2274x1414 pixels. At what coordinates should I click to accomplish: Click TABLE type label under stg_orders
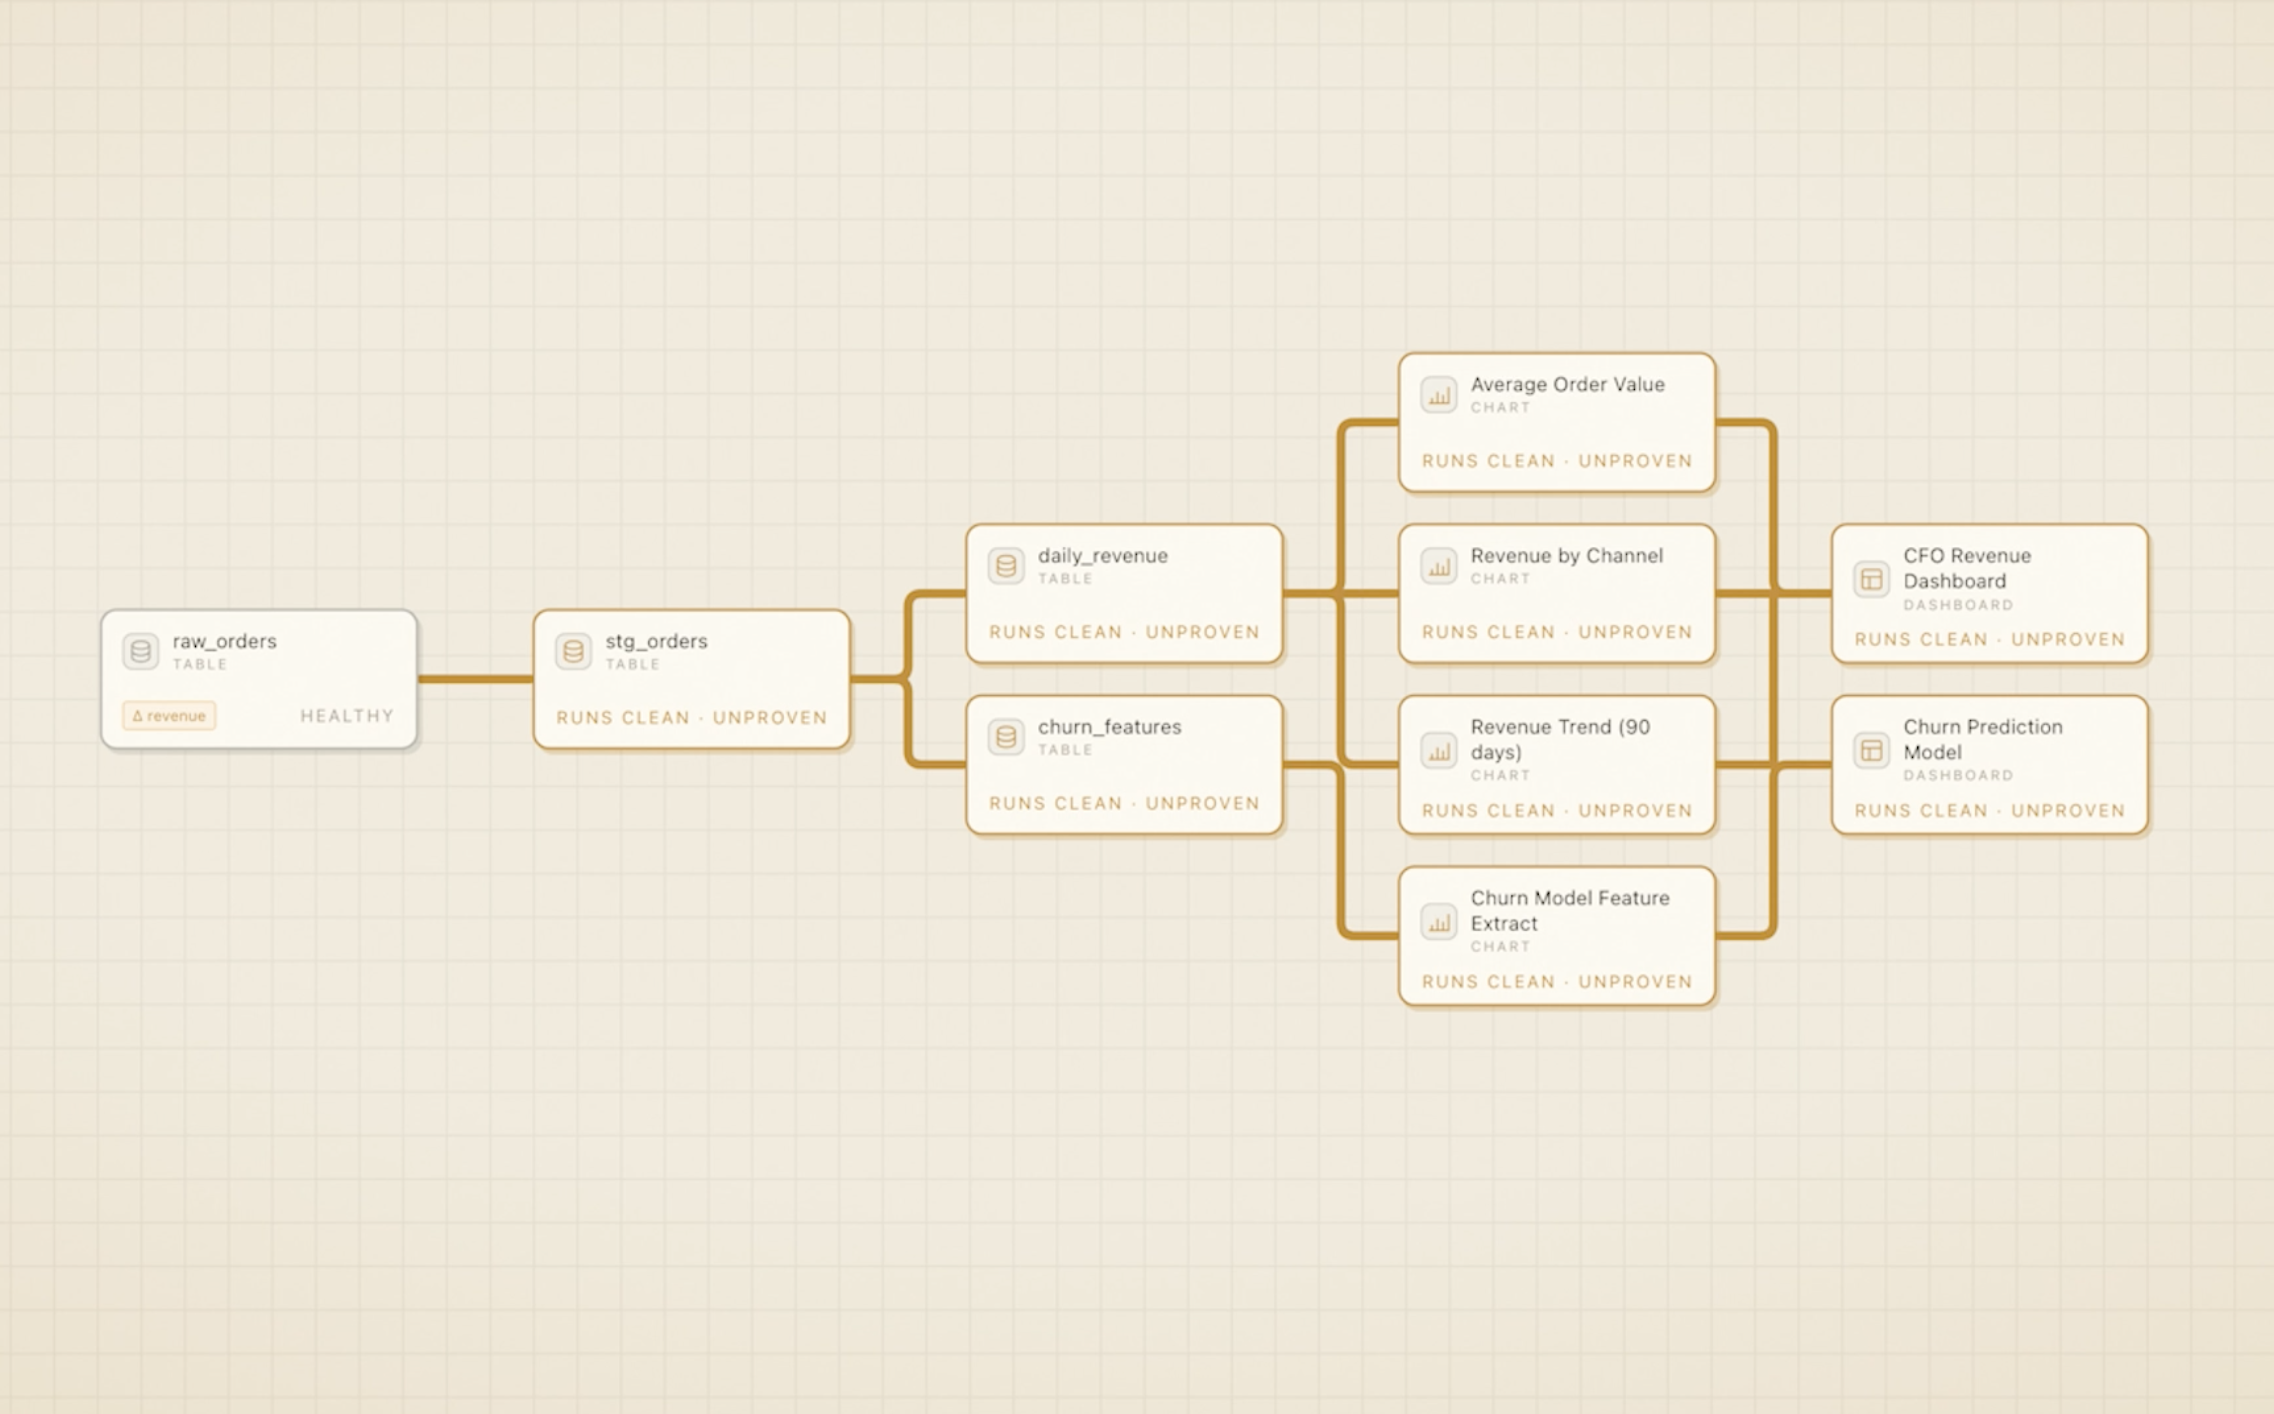tap(633, 664)
